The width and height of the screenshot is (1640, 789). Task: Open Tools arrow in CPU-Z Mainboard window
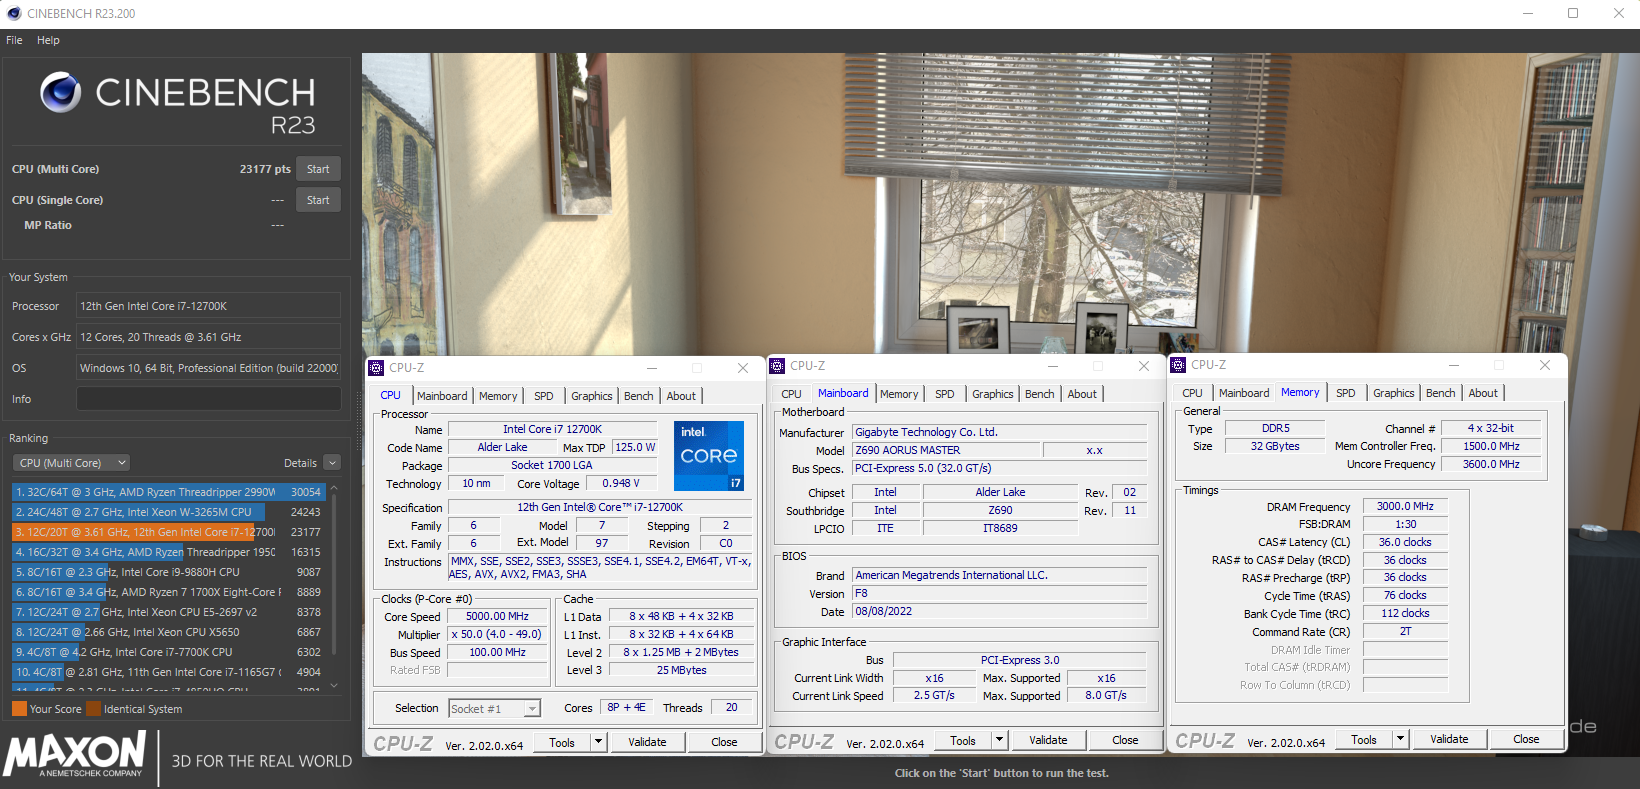coord(999,740)
